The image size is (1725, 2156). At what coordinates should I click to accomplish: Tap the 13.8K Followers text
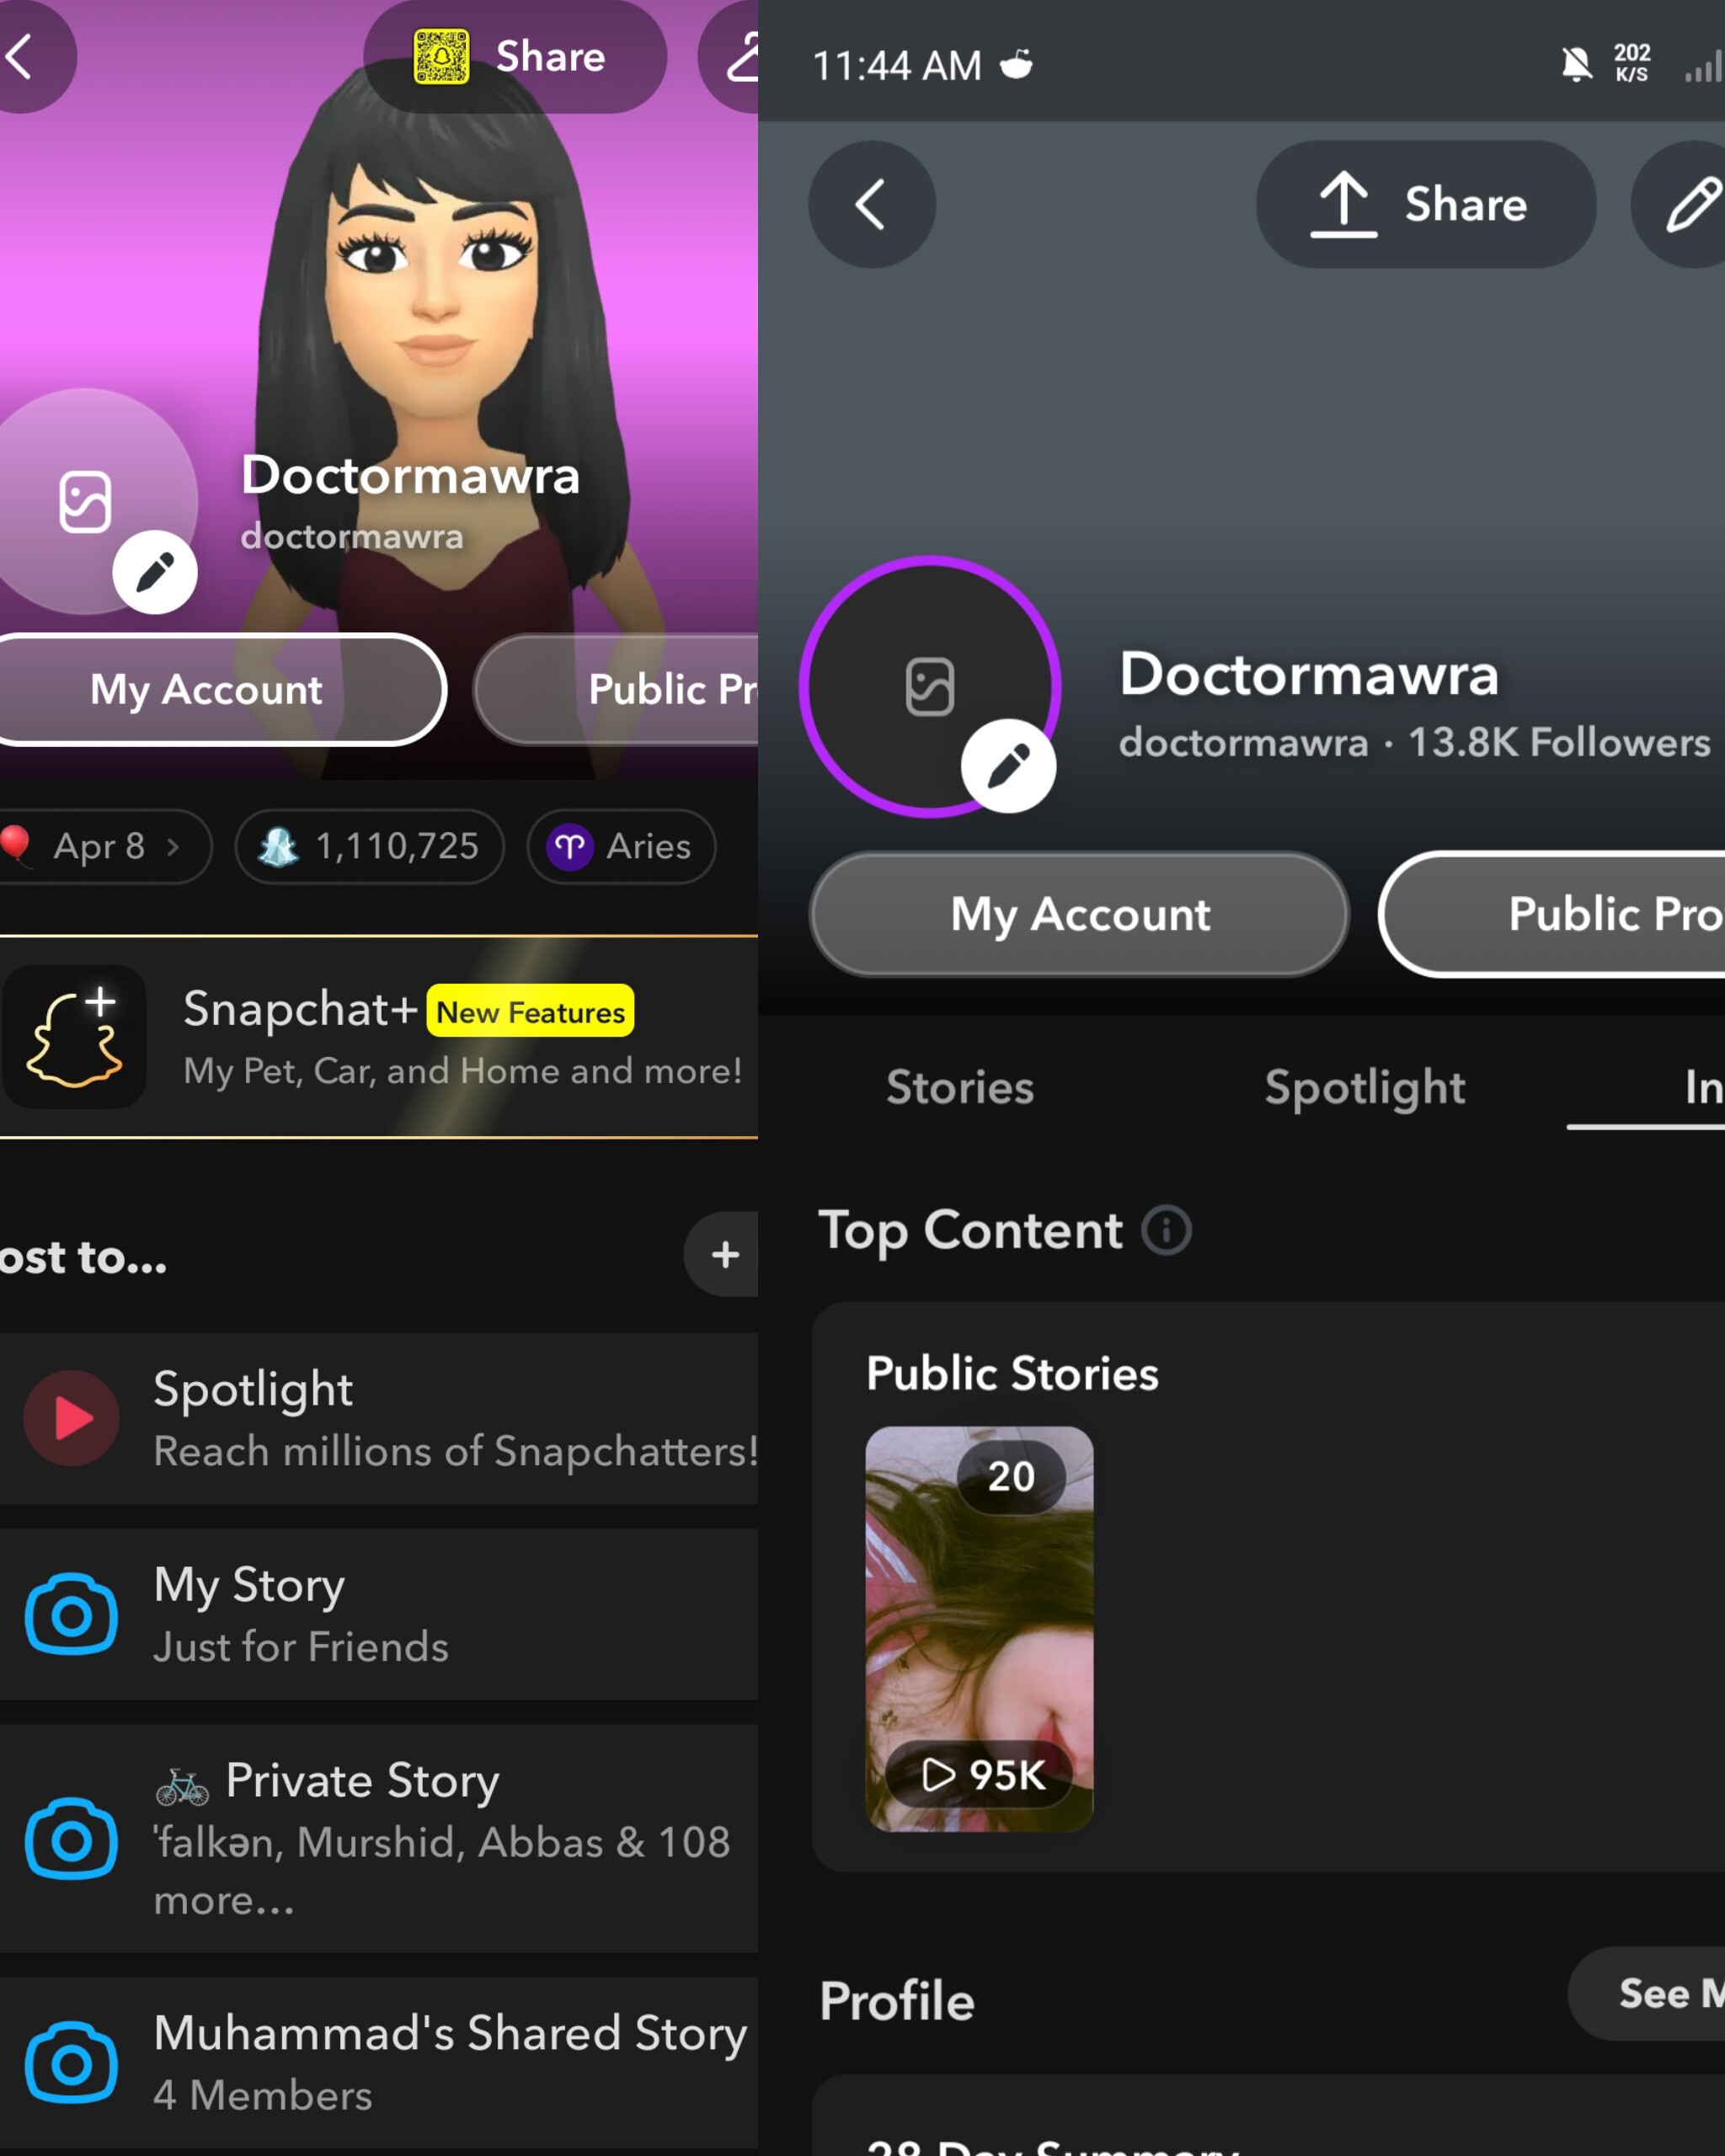(1559, 742)
